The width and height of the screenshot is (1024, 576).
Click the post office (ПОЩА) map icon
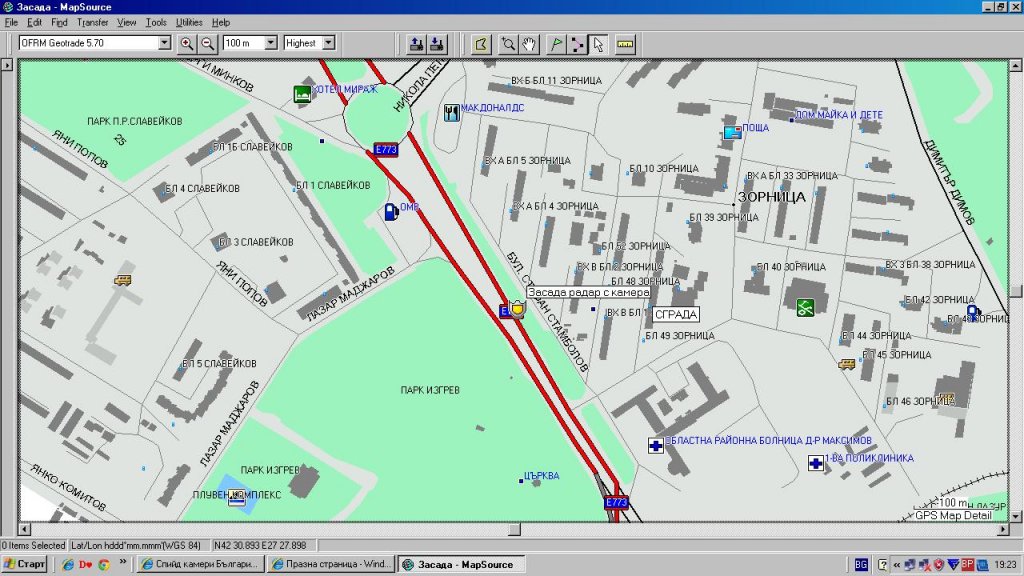tap(733, 132)
